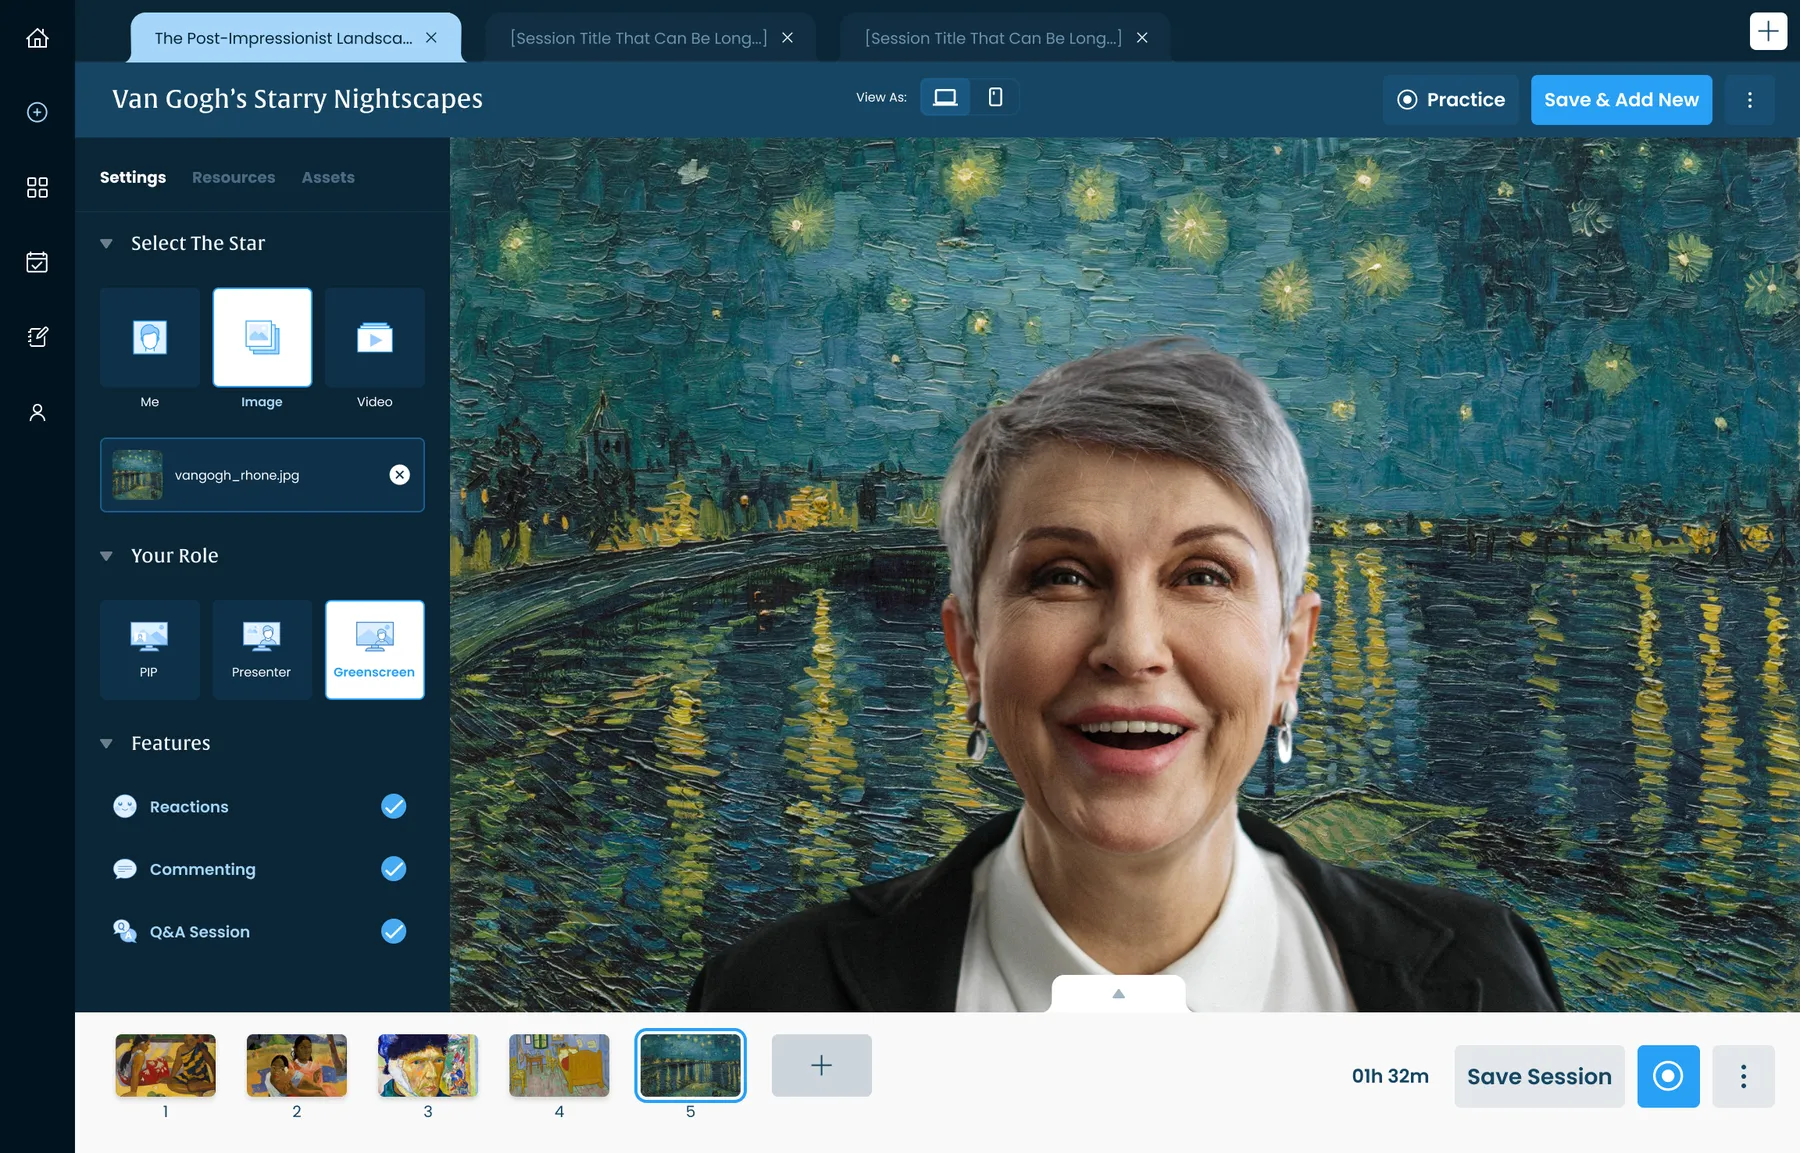The image size is (1800, 1153).
Task: Toggle the Commenting feature checkmark
Action: click(394, 869)
